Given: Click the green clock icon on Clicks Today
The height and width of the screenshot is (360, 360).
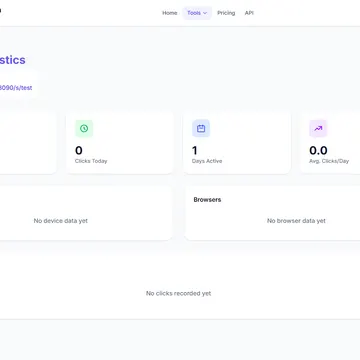Looking at the screenshot, I should point(84,128).
